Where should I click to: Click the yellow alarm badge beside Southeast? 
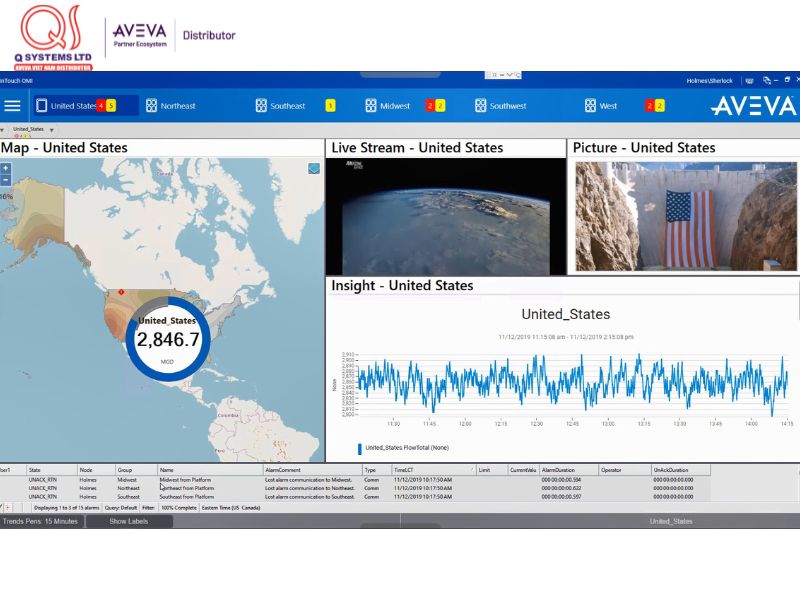coord(330,106)
